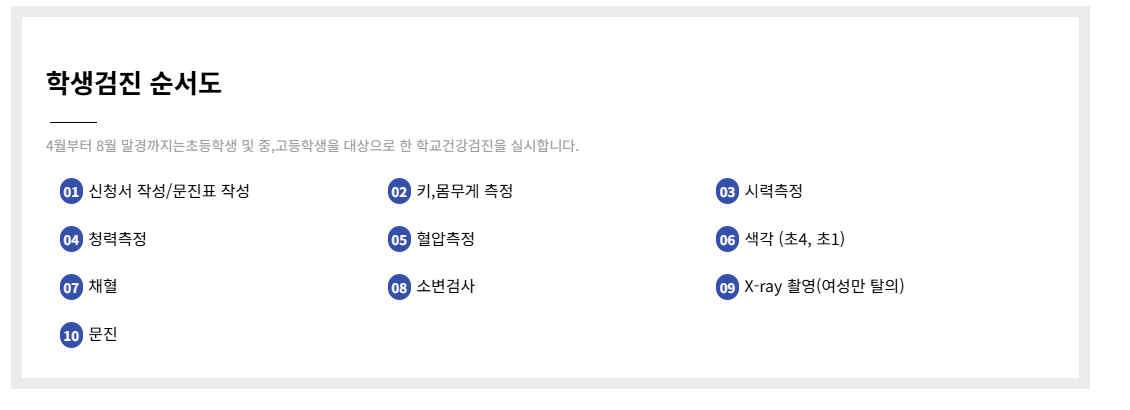Viewport: 1130px width, 410px height.
Task: Click the 소변검사 step label
Action: pyautogui.click(x=446, y=287)
